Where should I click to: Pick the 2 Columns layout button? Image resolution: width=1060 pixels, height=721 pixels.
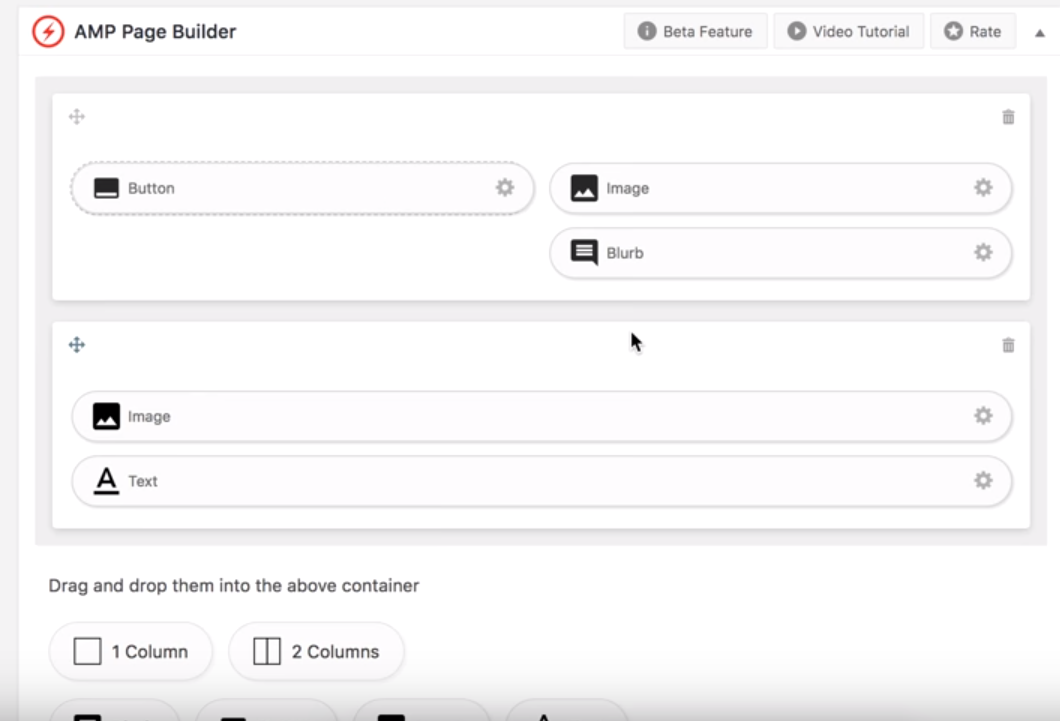[316, 651]
